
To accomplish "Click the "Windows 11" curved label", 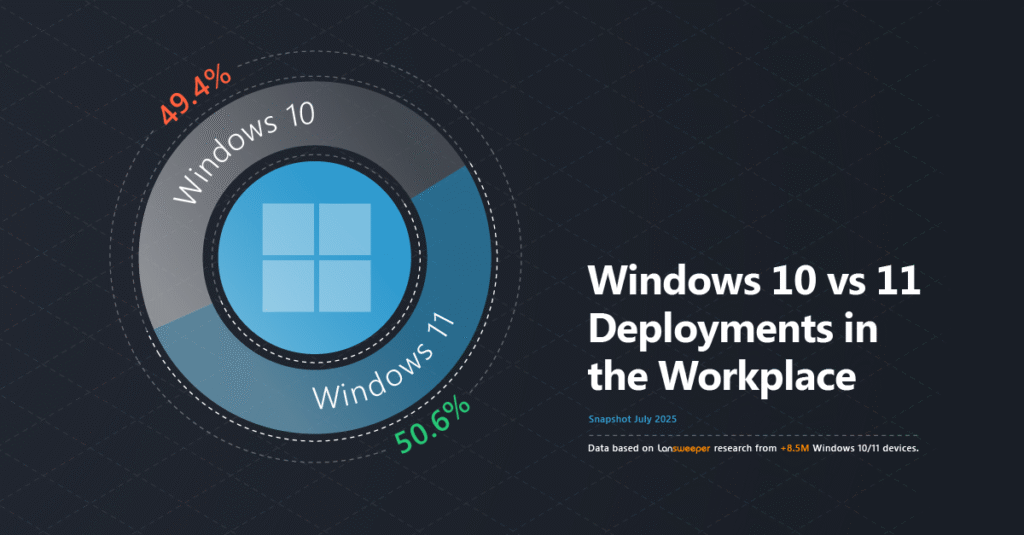I will pyautogui.click(x=384, y=361).
